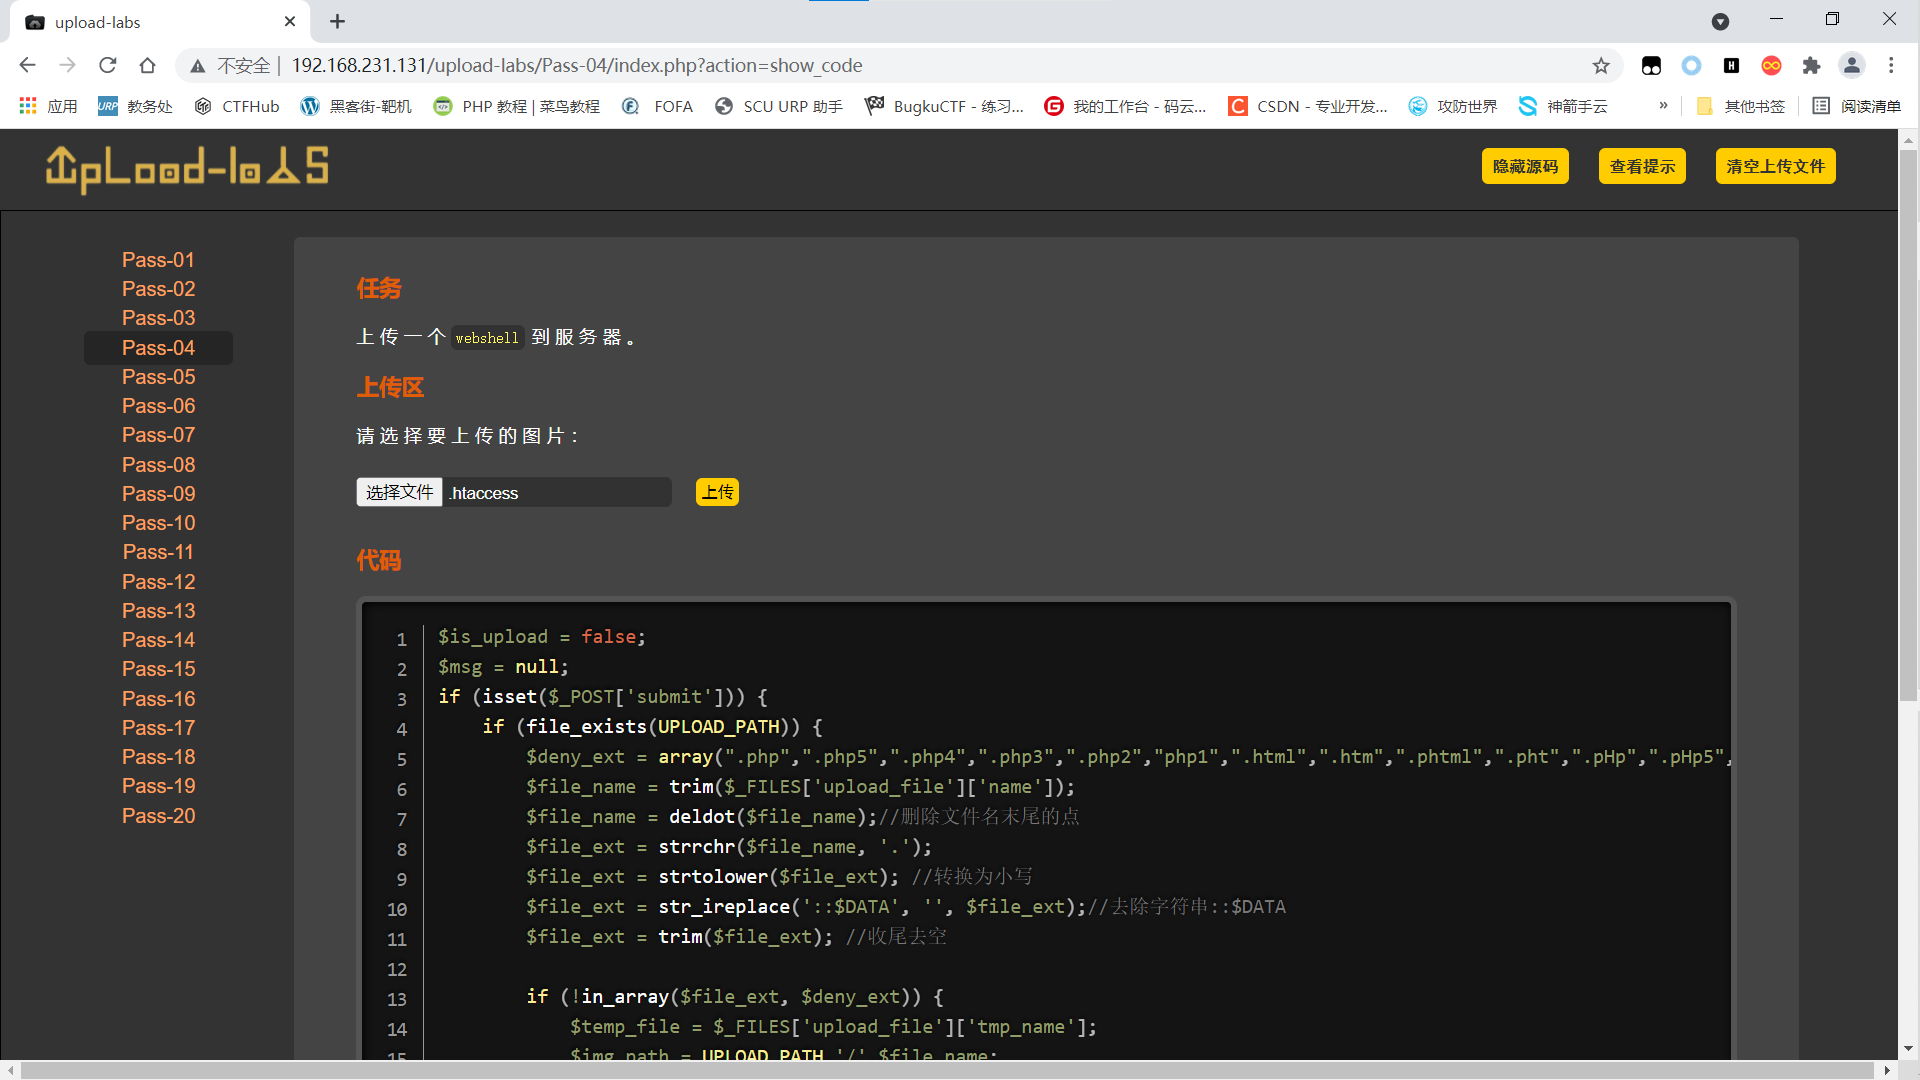Open Pass-08 in the sidebar
This screenshot has height=1080, width=1920.
click(158, 465)
